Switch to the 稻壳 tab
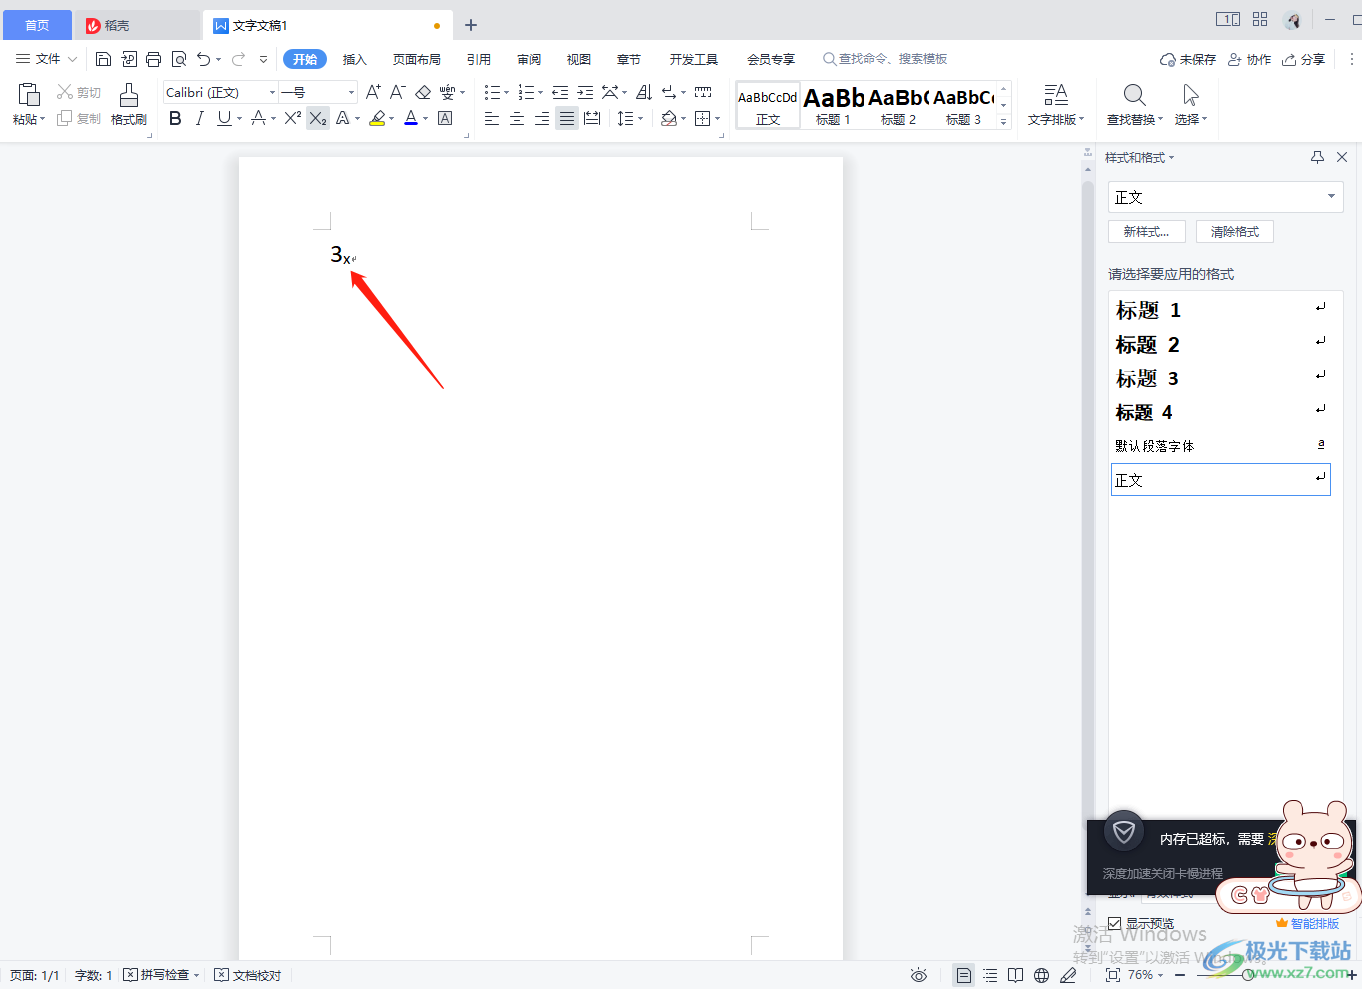The width and height of the screenshot is (1362, 989). pyautogui.click(x=137, y=25)
